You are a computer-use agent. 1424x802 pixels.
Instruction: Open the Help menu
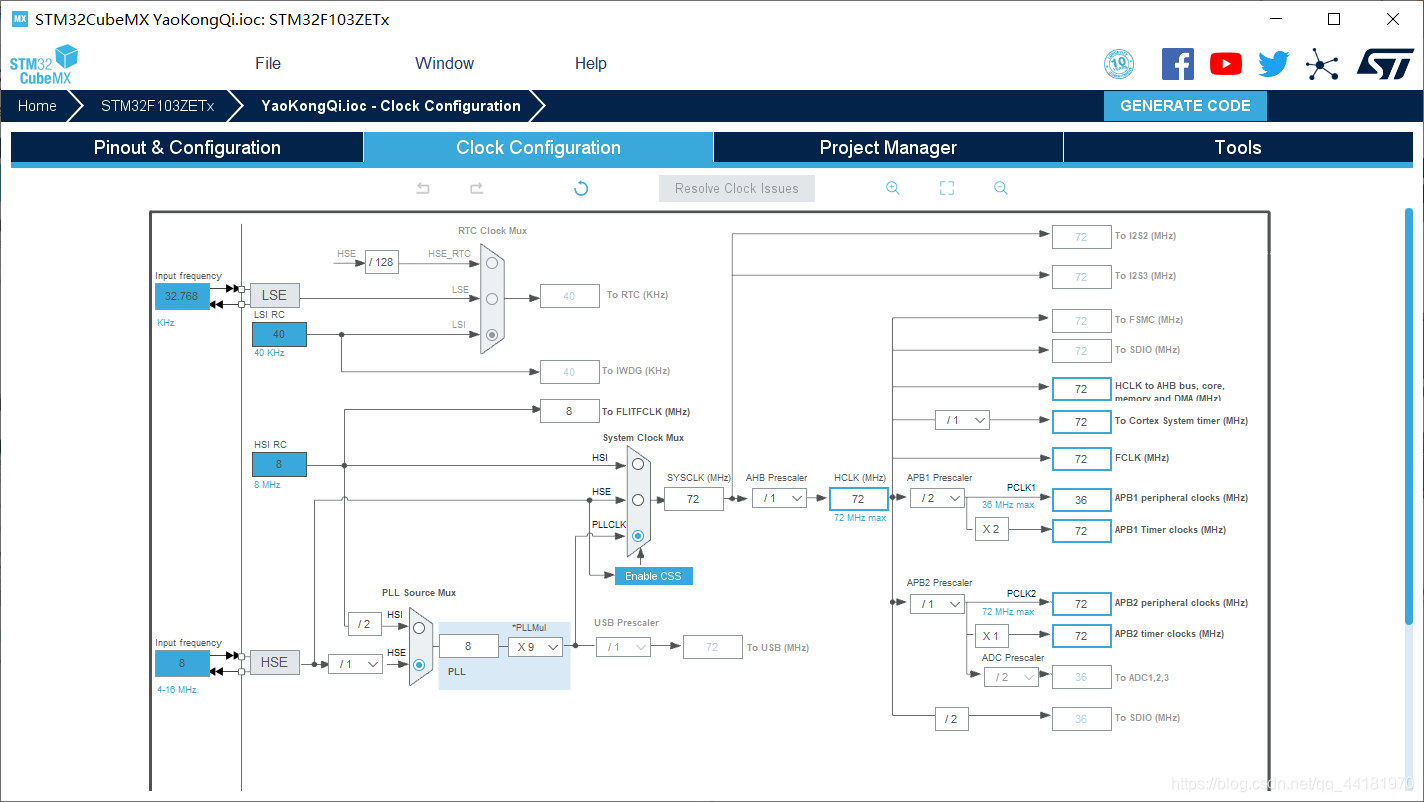click(x=591, y=63)
